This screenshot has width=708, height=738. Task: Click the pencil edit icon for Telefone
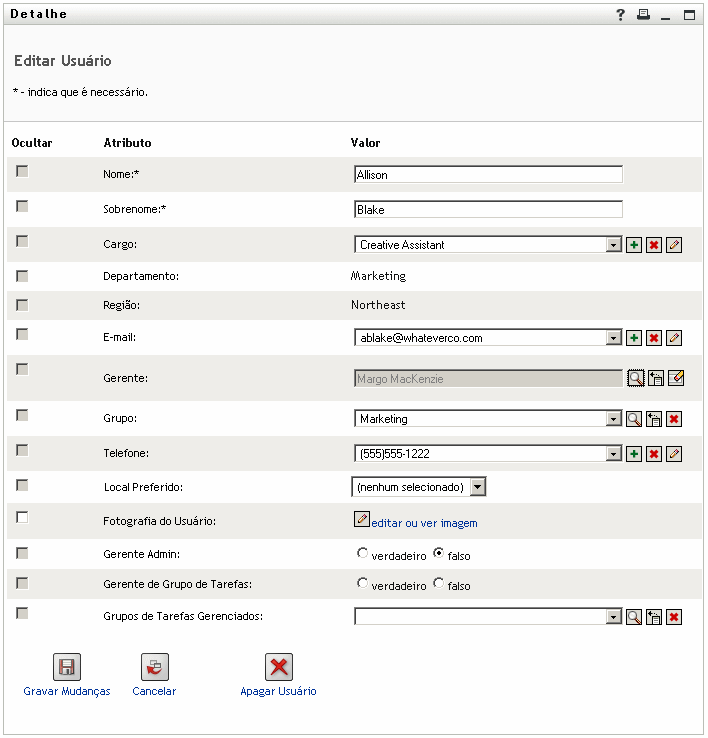[x=674, y=454]
